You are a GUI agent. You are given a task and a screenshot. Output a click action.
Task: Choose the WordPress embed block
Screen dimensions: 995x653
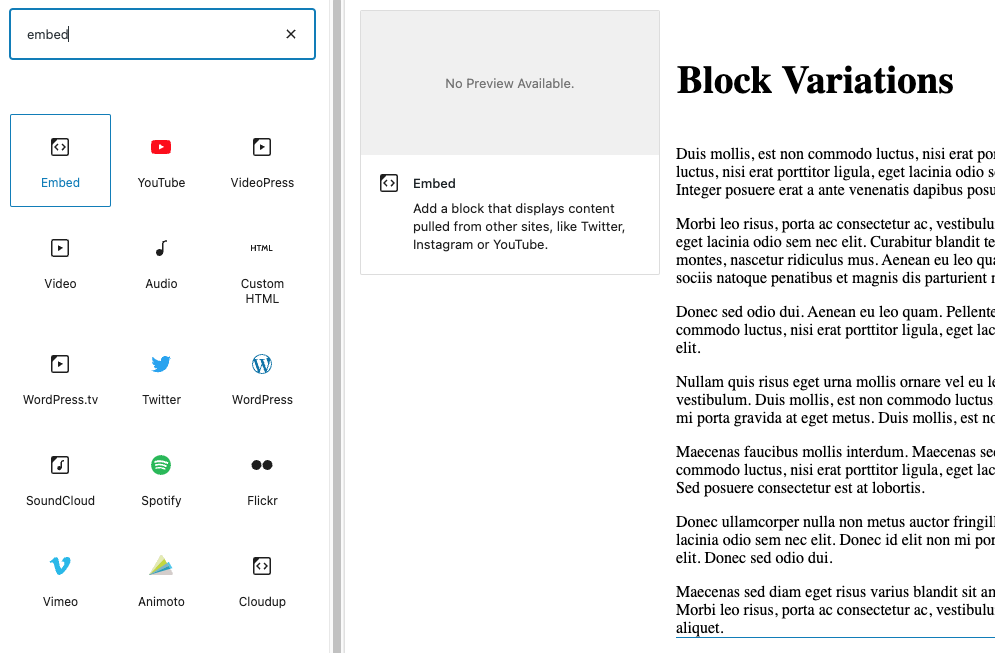(x=262, y=377)
